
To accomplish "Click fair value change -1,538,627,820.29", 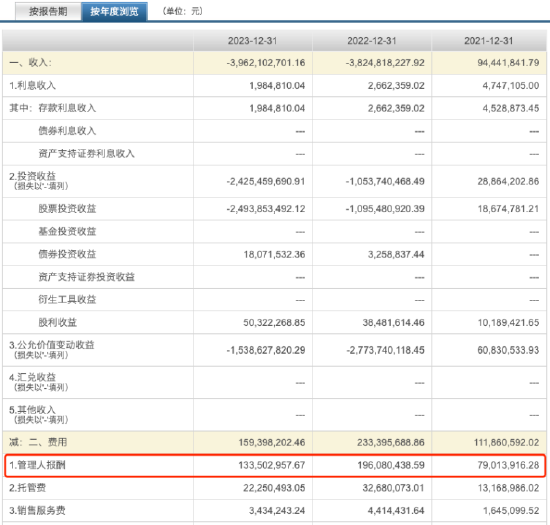I will pos(266,350).
